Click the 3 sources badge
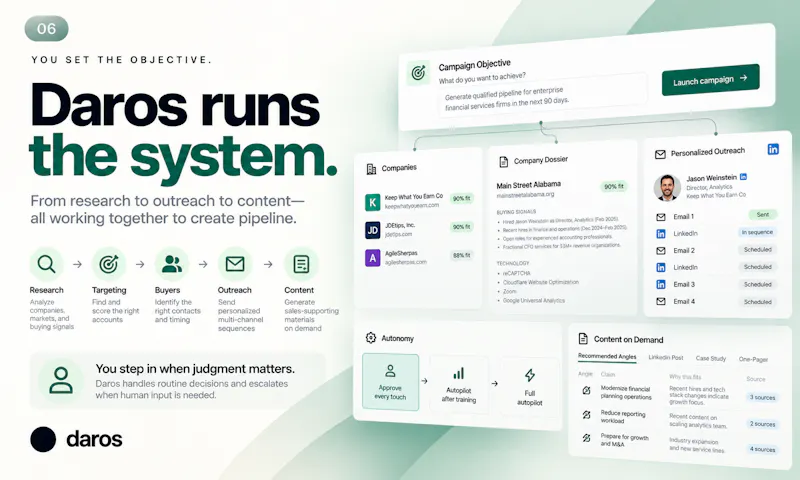800x480 pixels. [762, 397]
